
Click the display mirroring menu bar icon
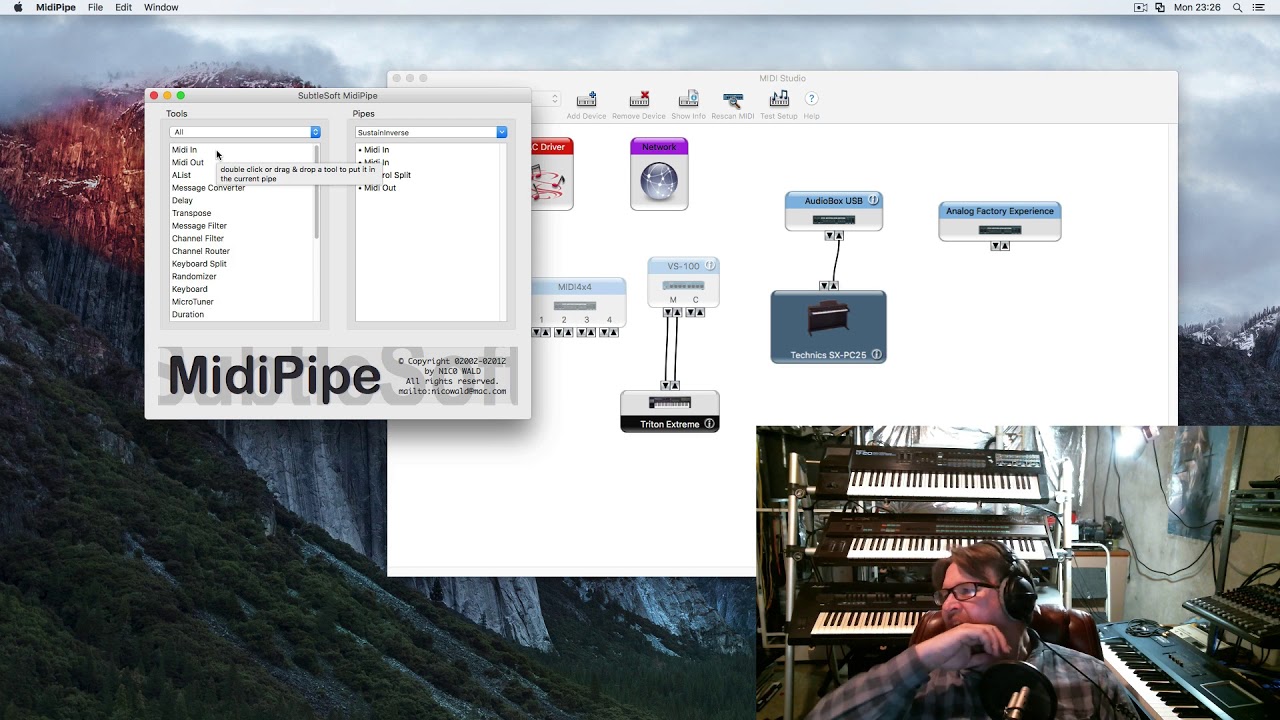coord(1160,7)
